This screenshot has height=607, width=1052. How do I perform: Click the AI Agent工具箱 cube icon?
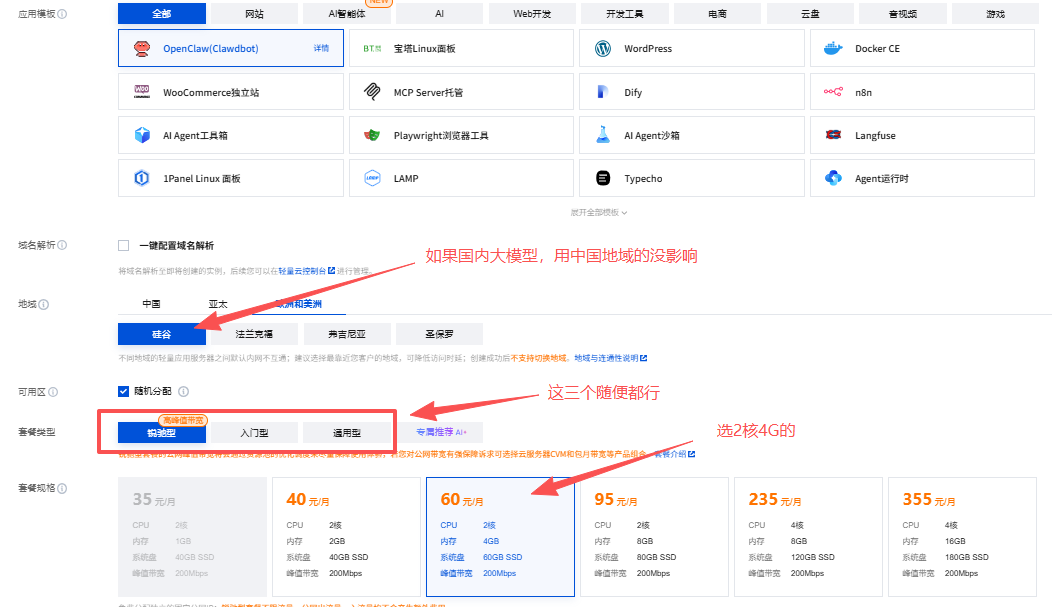point(142,135)
